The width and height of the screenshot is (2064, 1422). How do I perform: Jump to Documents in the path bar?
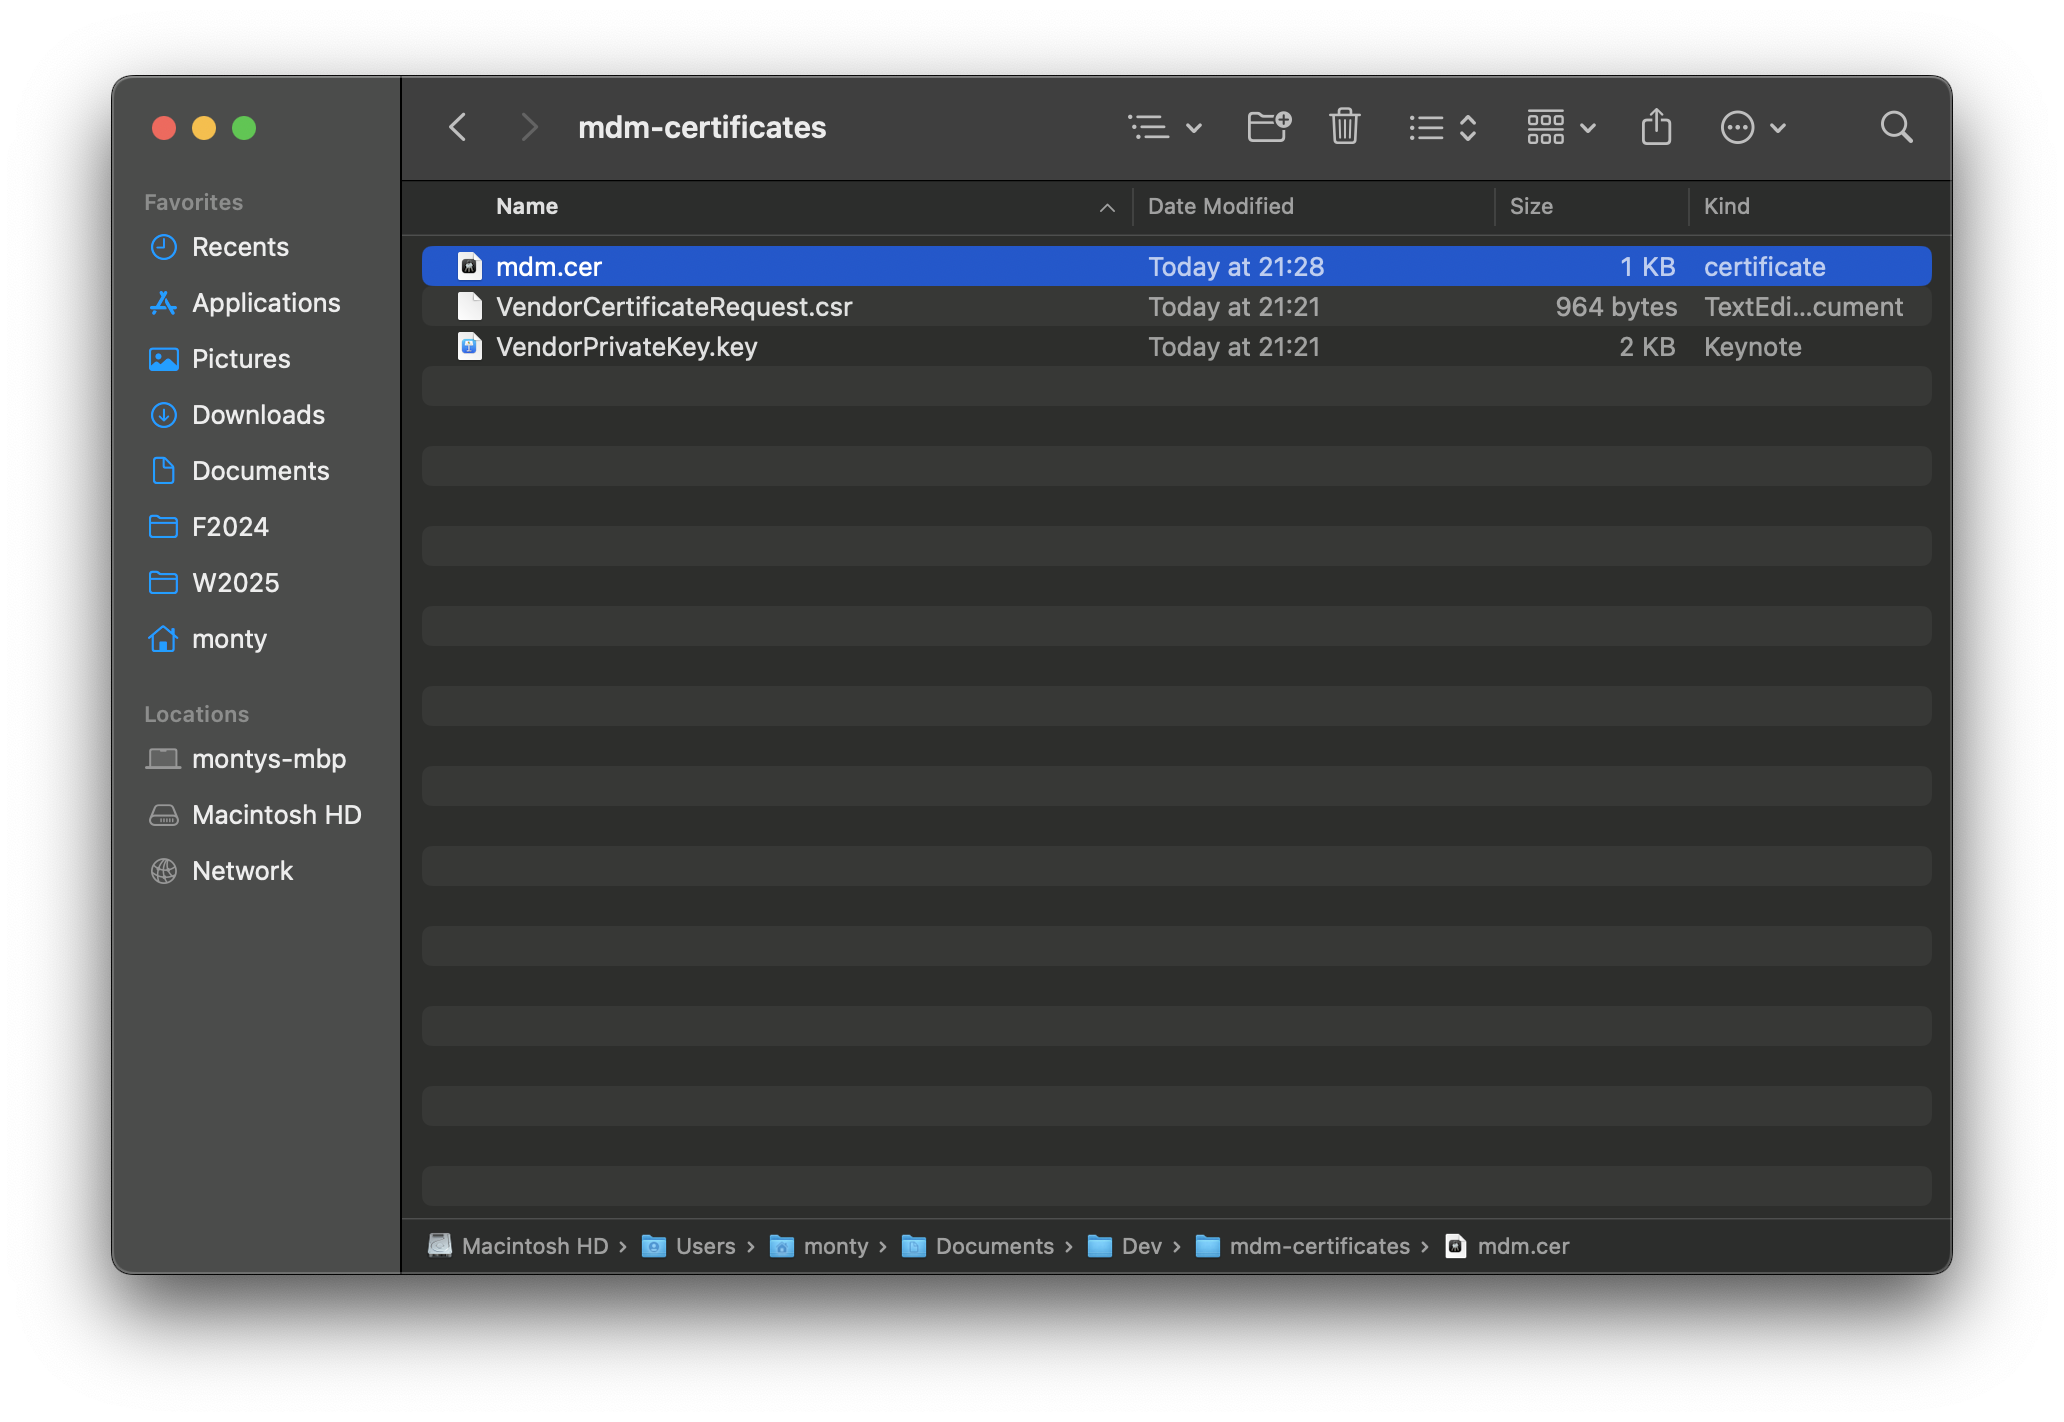[x=993, y=1246]
